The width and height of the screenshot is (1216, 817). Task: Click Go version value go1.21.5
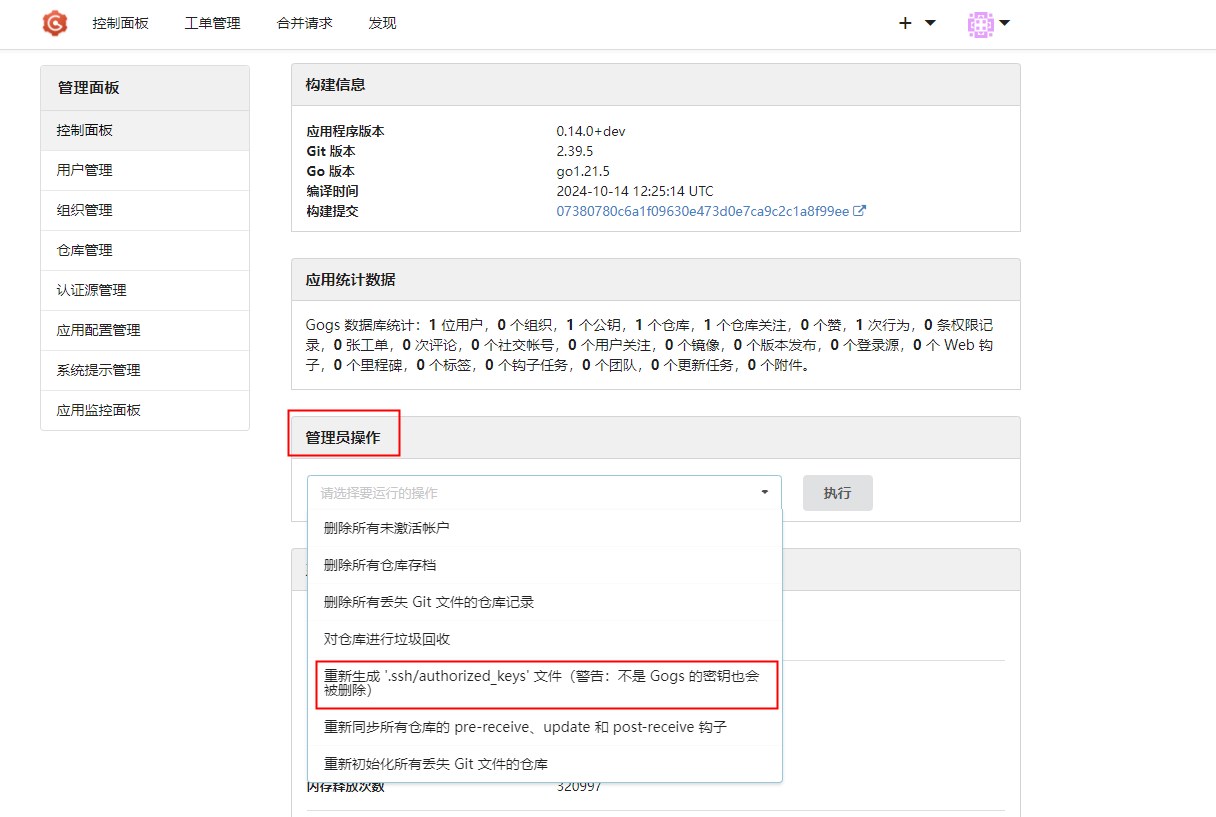583,171
